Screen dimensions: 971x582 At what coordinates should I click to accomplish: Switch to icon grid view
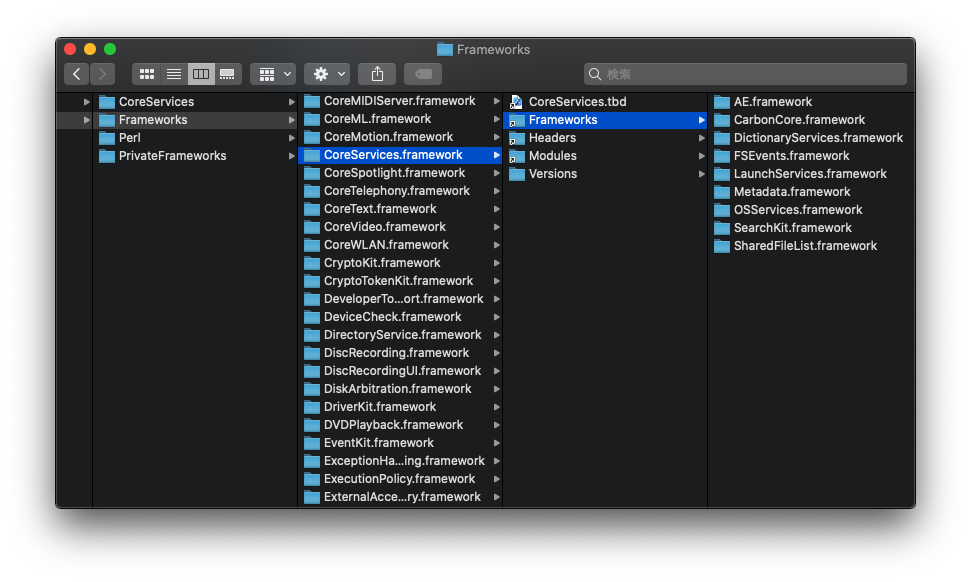tap(146, 73)
